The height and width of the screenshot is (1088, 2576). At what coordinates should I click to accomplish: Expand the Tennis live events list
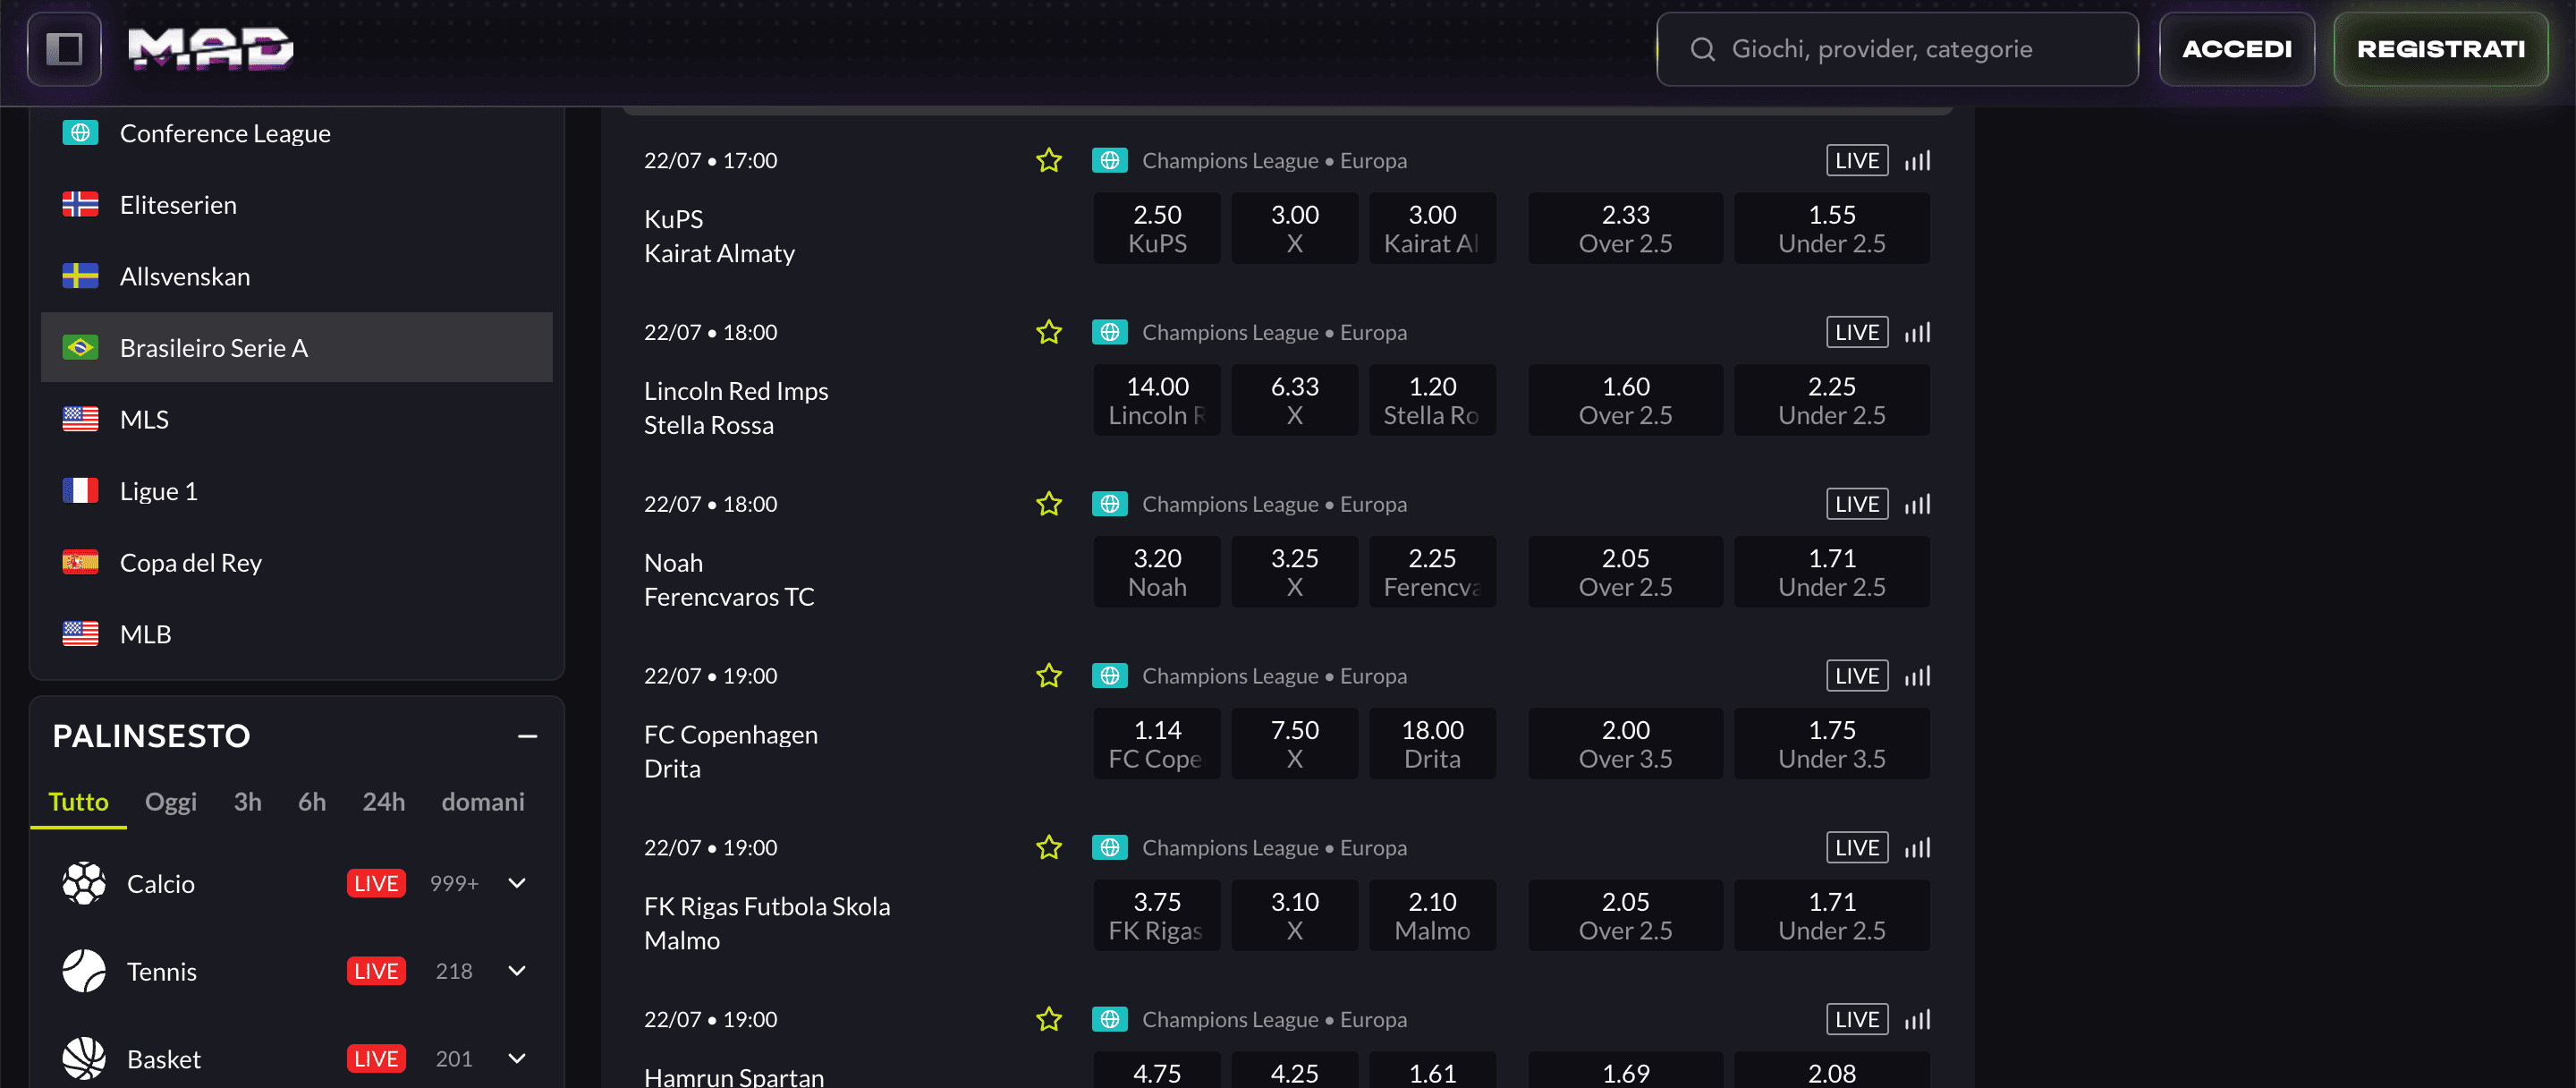(516, 970)
